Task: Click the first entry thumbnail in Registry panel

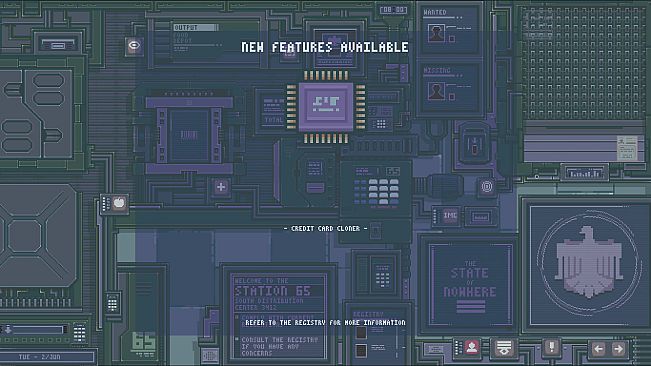Action: click(361, 333)
